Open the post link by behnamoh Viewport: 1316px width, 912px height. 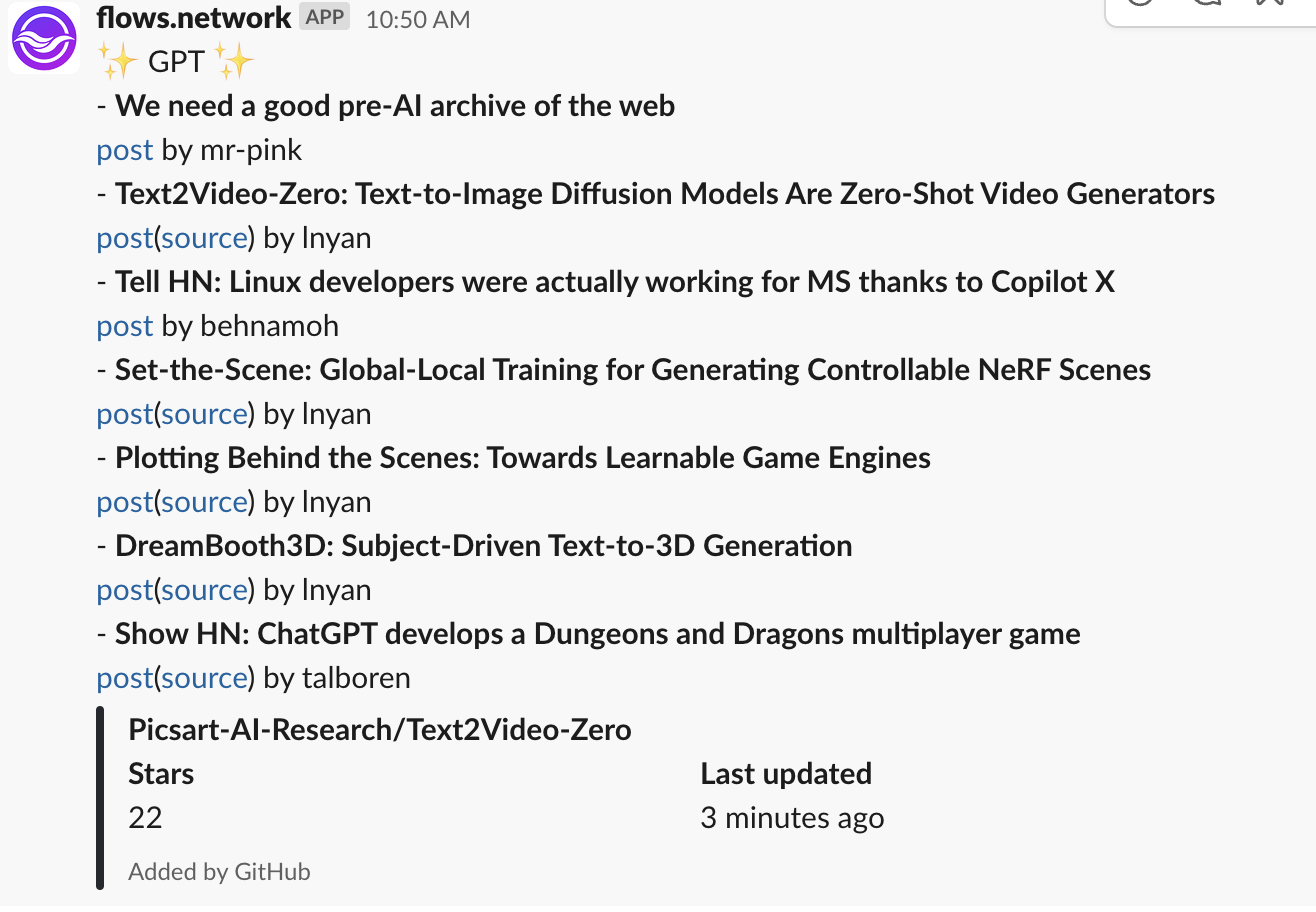pyautogui.click(x=125, y=326)
